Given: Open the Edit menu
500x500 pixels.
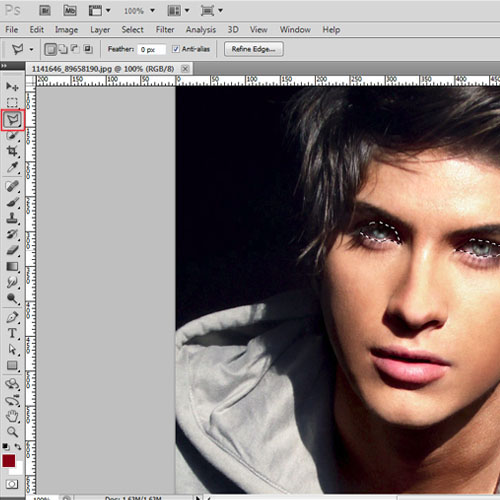Looking at the screenshot, I should coord(37,30).
